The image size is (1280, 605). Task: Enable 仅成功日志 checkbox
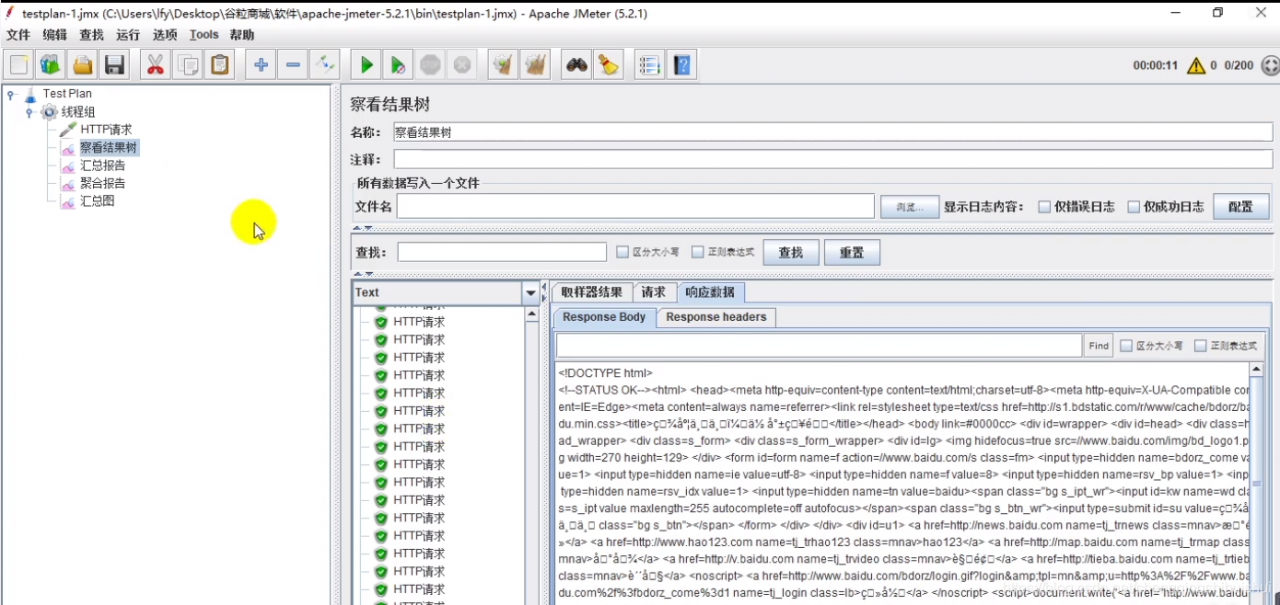pyautogui.click(x=1133, y=207)
